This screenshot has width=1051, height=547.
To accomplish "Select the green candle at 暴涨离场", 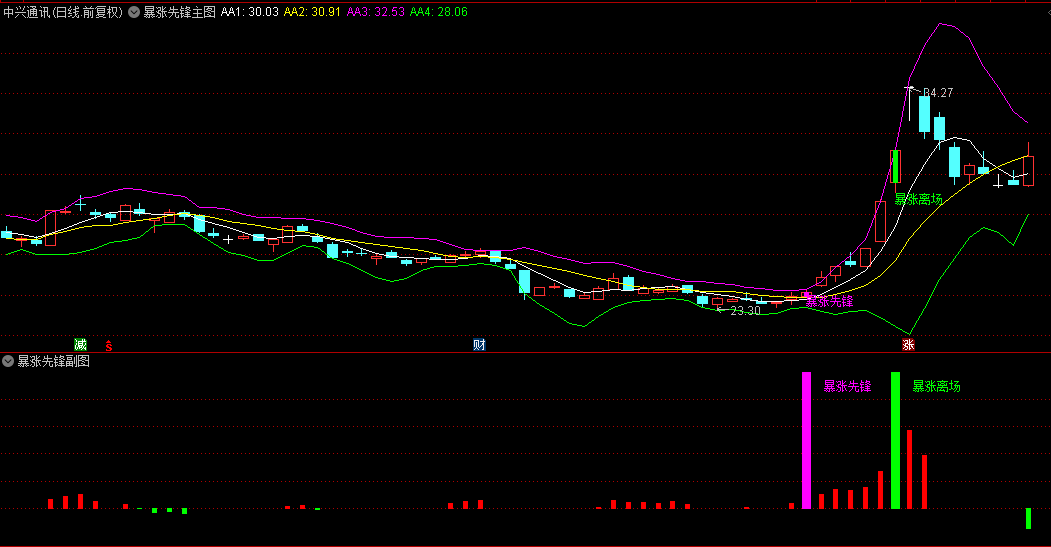I will coord(895,166).
